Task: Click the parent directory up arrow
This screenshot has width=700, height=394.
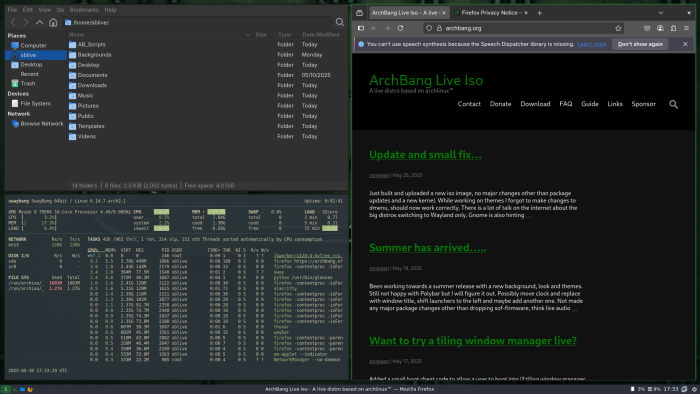Action: tap(40, 22)
